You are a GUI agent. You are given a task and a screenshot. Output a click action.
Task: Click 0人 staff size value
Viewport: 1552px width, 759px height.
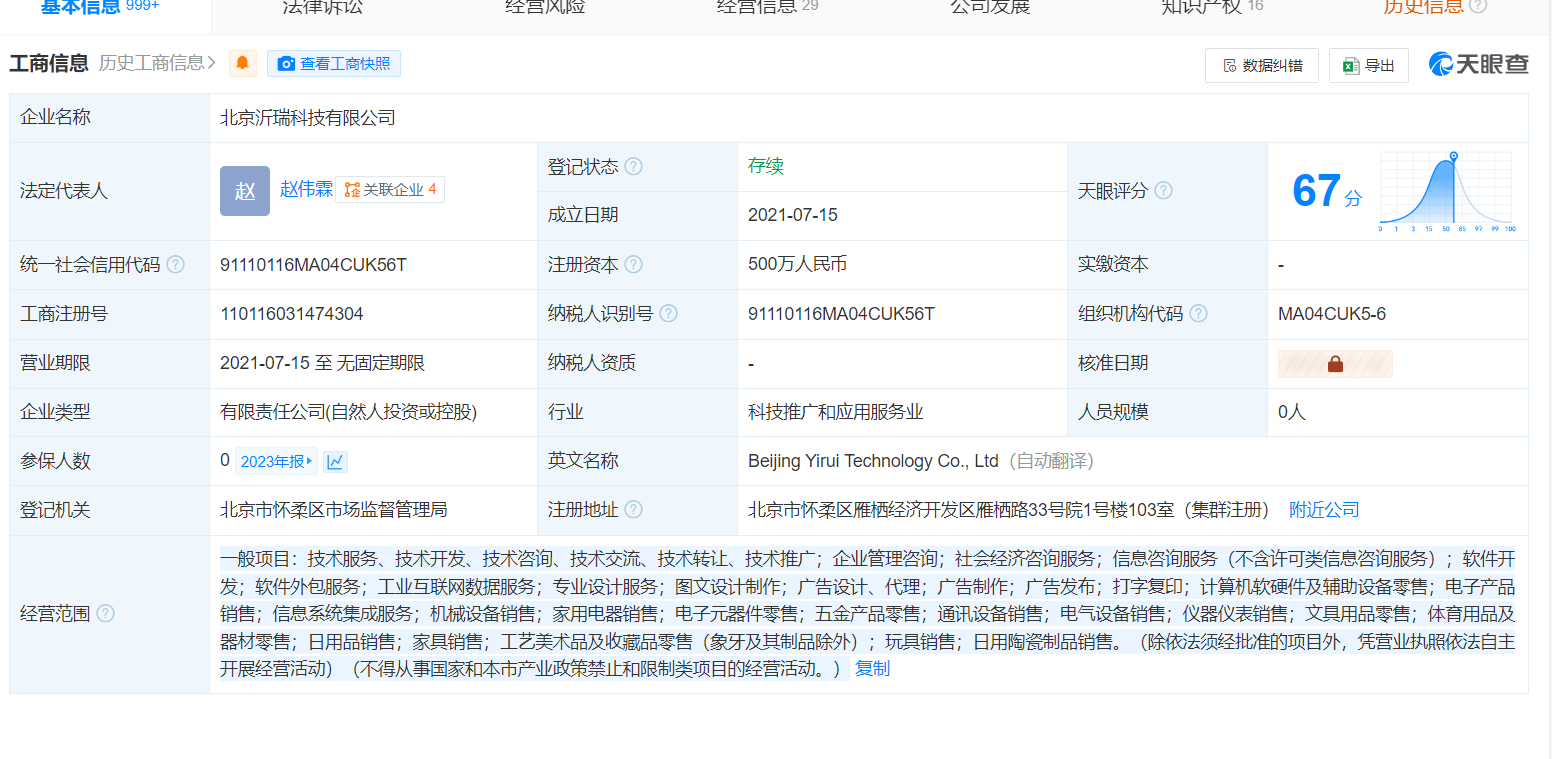tap(1292, 412)
